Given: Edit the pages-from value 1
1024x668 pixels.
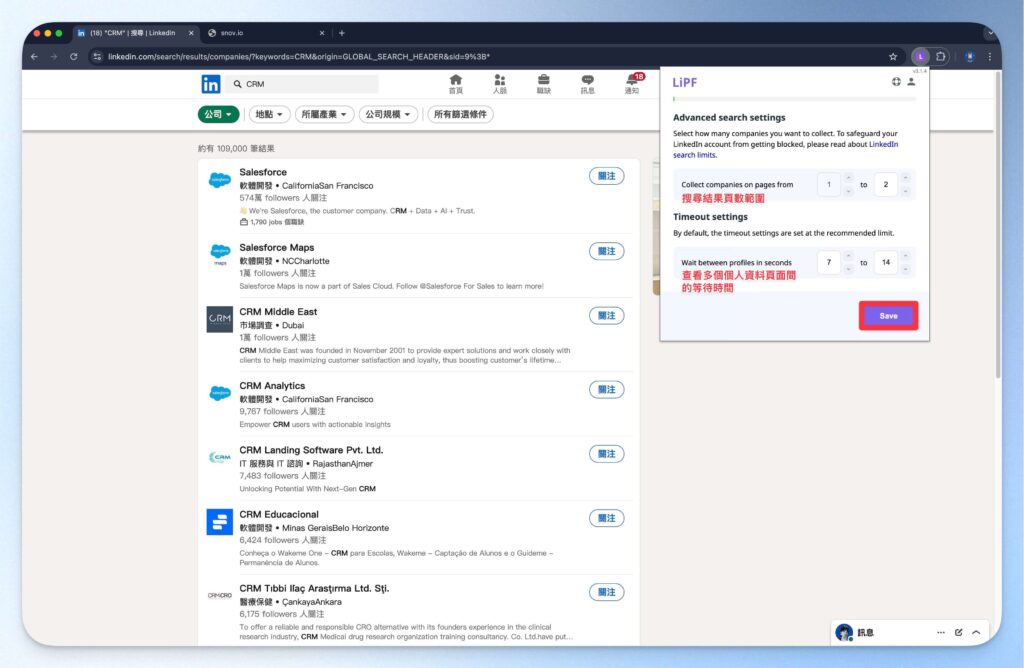Looking at the screenshot, I should point(829,185).
